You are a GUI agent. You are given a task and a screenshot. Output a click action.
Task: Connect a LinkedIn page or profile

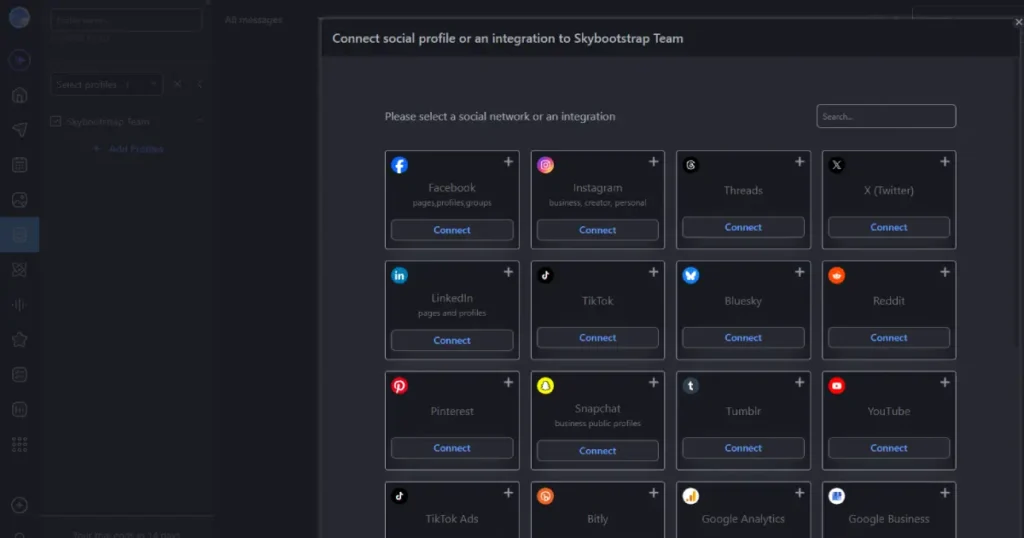(x=452, y=340)
